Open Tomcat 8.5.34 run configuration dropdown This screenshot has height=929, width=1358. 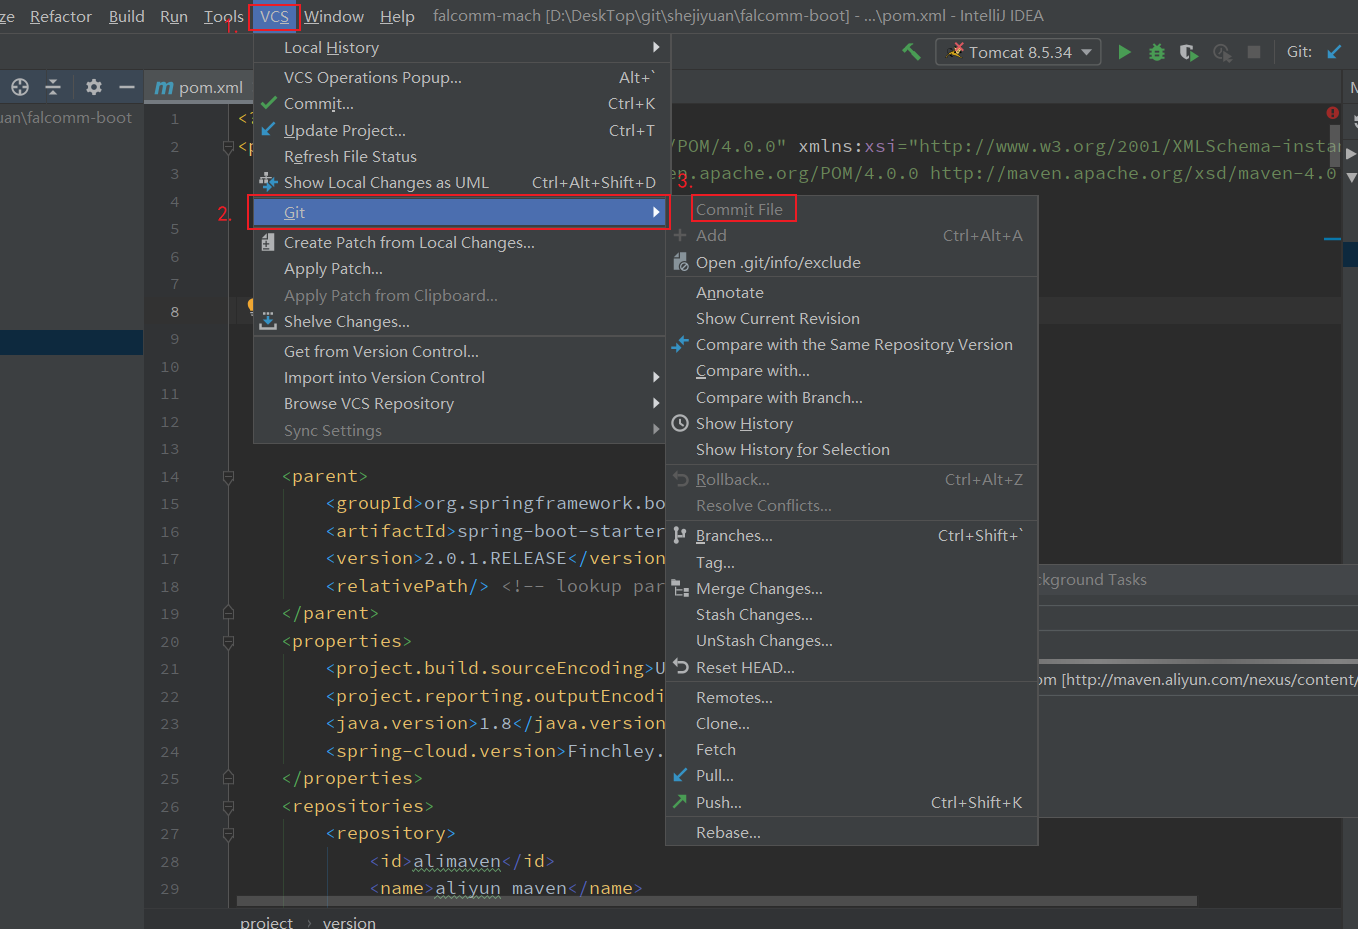1018,52
